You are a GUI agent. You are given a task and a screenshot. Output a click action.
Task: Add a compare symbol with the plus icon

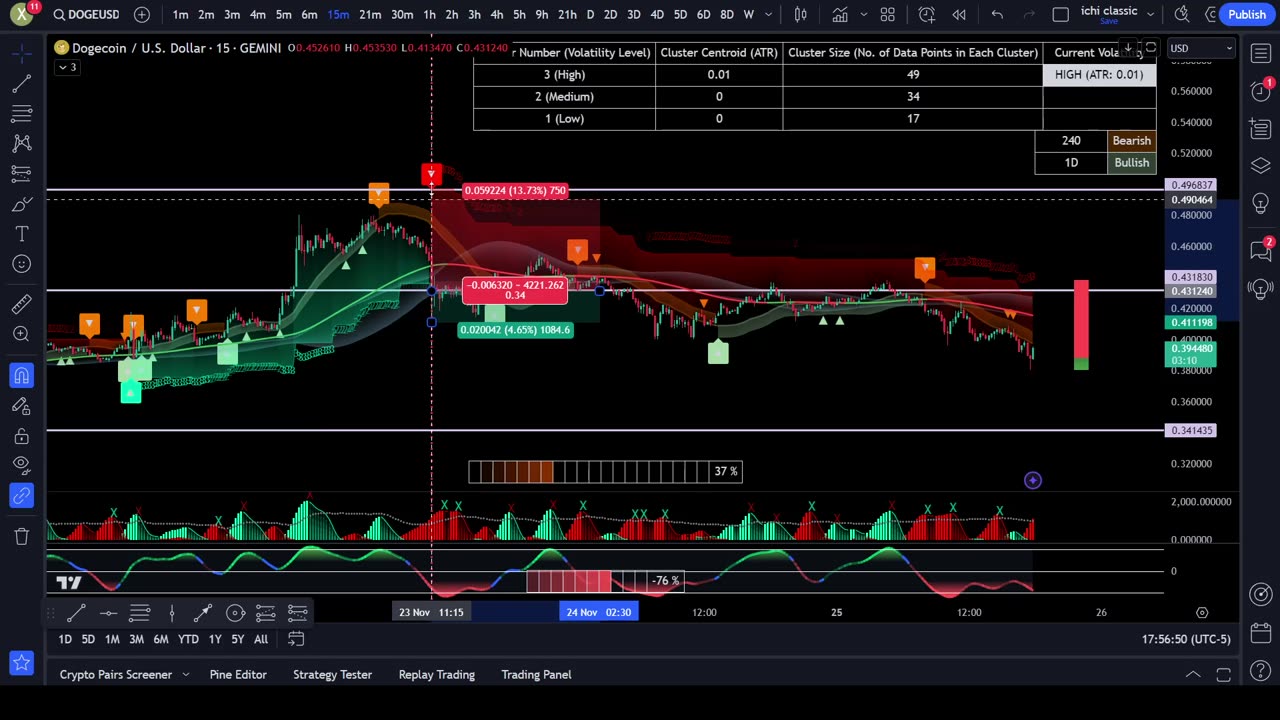click(141, 14)
